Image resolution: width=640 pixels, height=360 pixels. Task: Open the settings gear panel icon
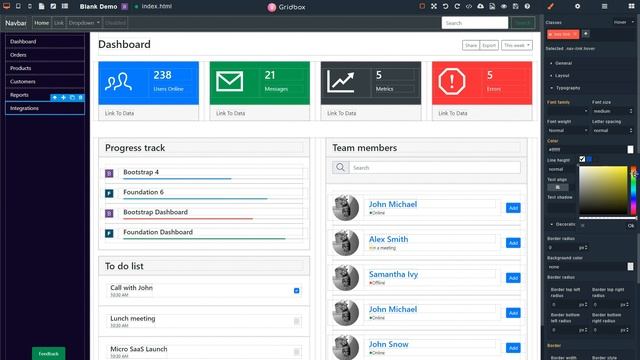pyautogui.click(x=577, y=6)
